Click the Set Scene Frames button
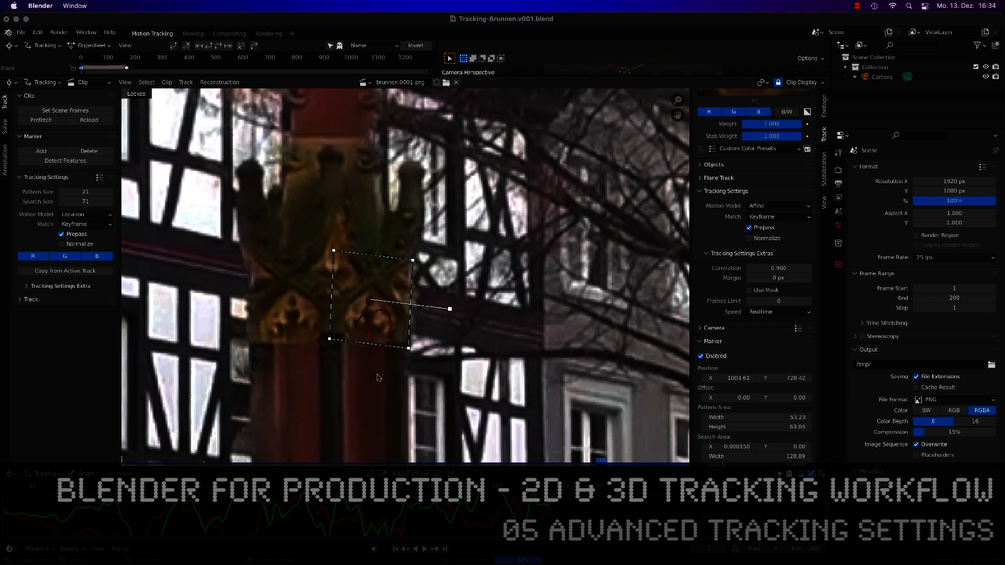 65,111
